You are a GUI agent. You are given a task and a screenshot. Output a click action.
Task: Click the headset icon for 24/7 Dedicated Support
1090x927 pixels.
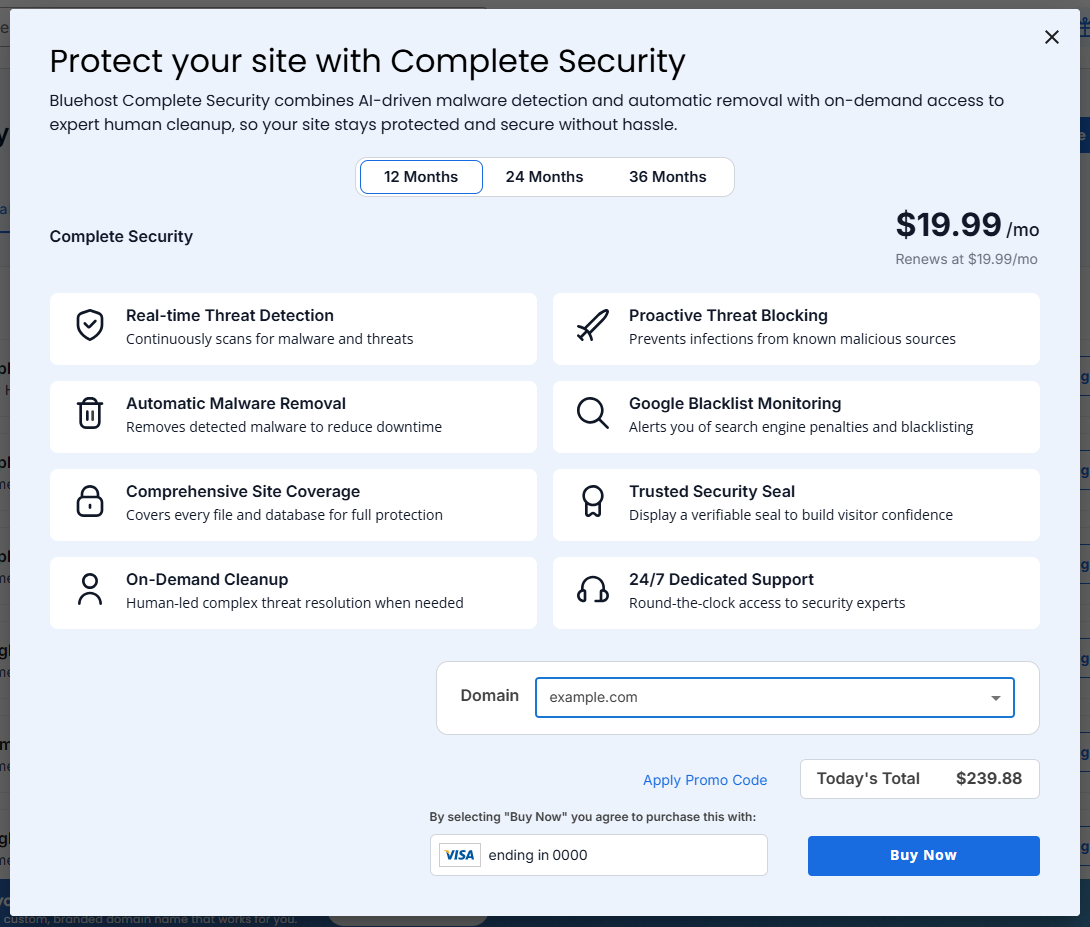click(x=592, y=589)
